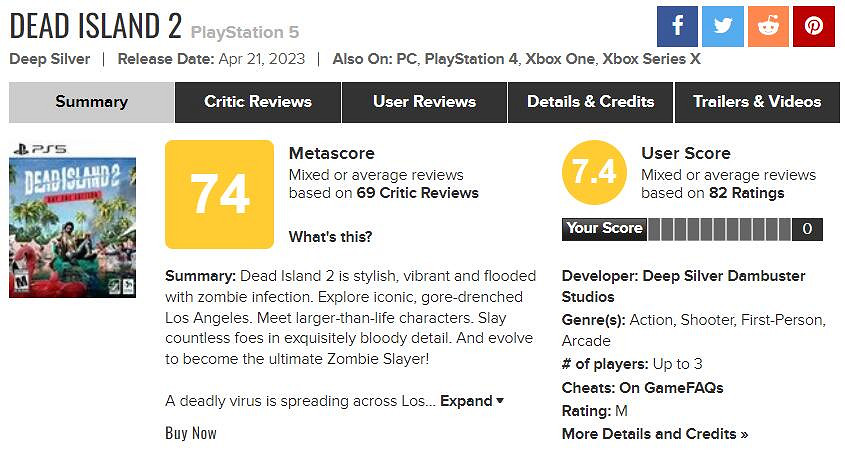Pin the page with the Pinterest icon
Image resolution: width=845 pixels, height=451 pixels.
(x=814, y=25)
